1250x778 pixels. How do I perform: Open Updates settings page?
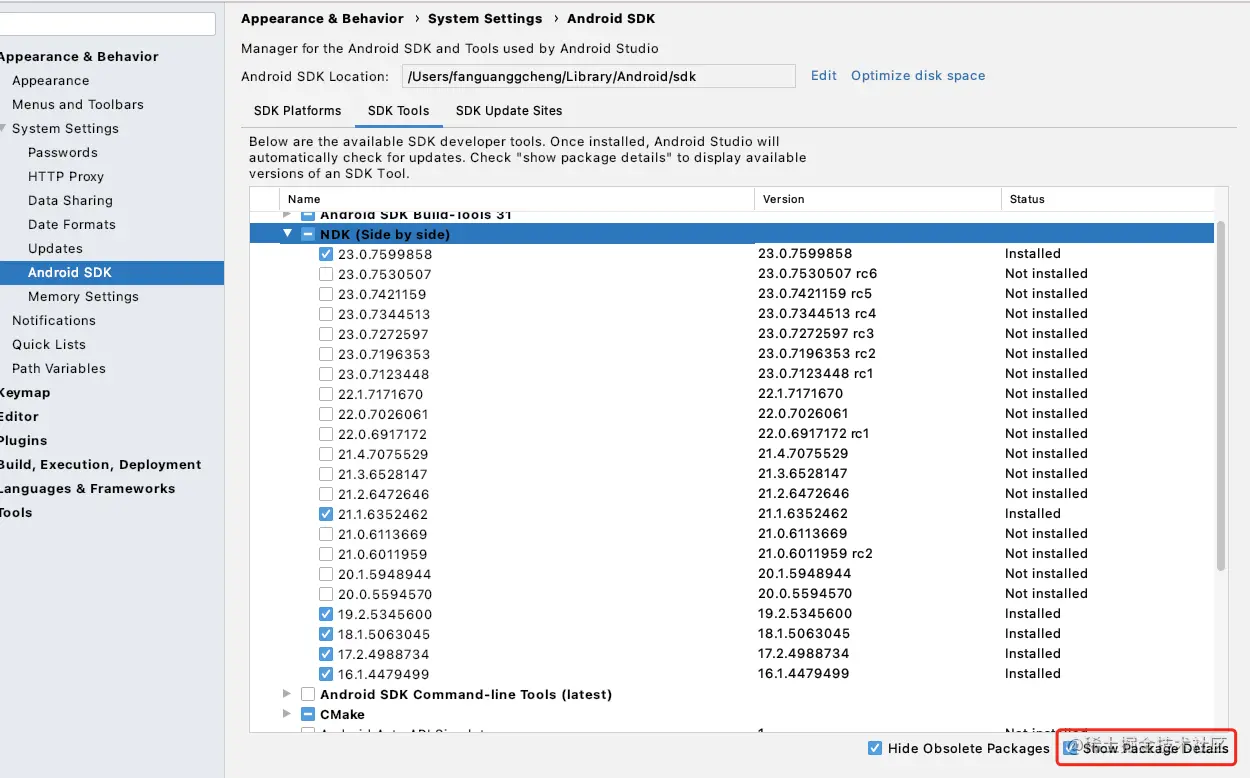(55, 249)
